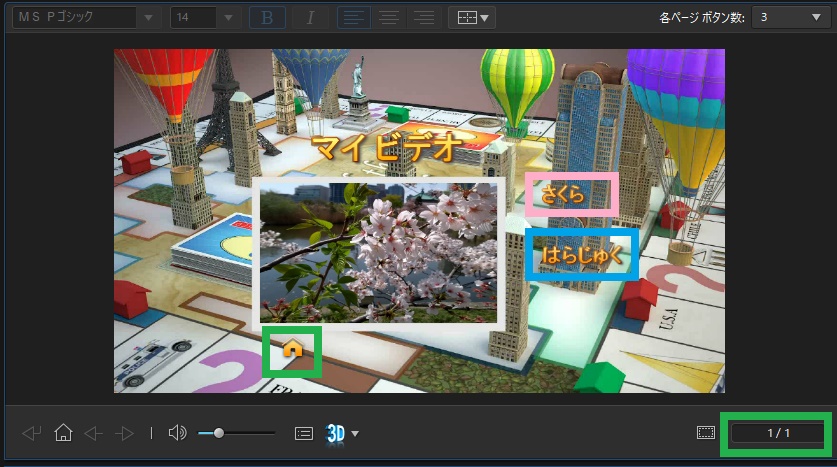Mute the preview volume speaker icon
Viewport: 837px width, 467px height.
point(177,433)
